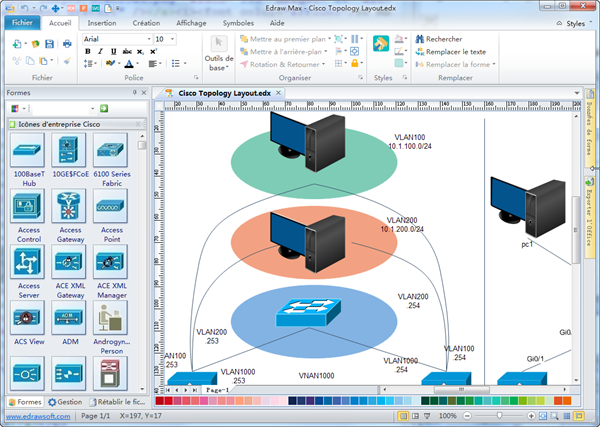
Task: Switch to the Symboles ribbon tab
Action: (238, 21)
